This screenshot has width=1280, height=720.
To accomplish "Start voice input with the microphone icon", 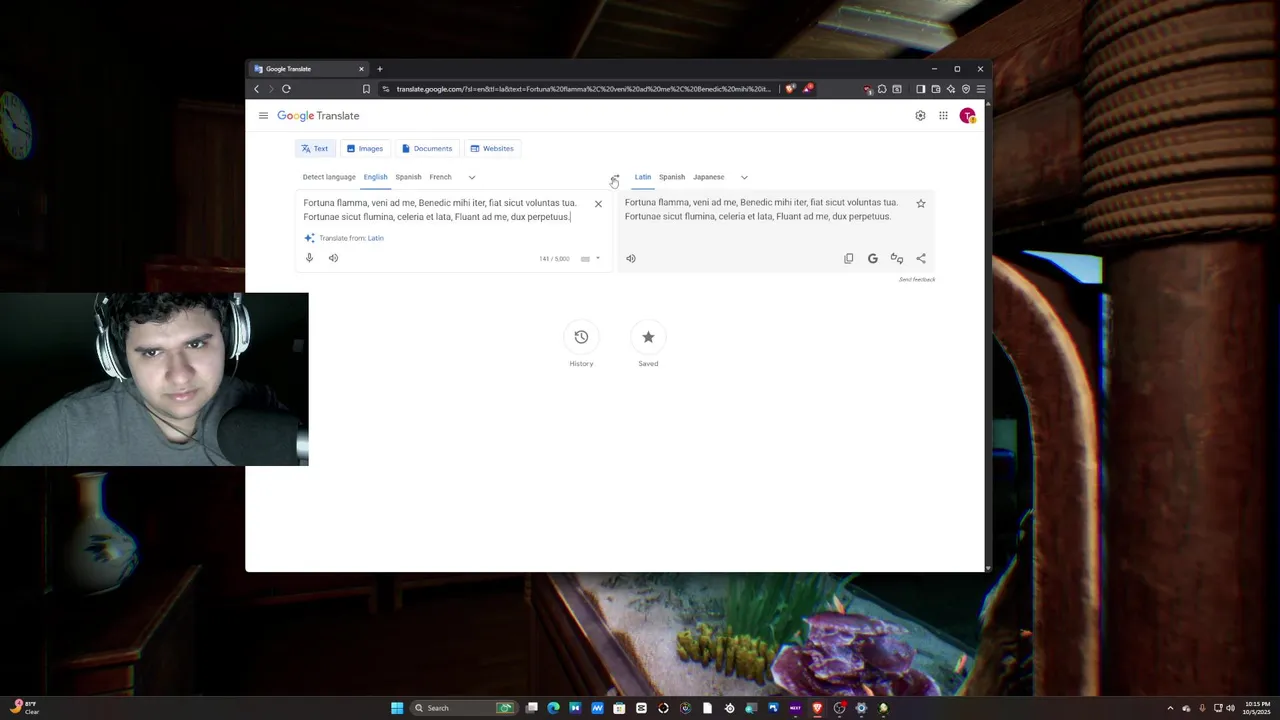I will 309,258.
